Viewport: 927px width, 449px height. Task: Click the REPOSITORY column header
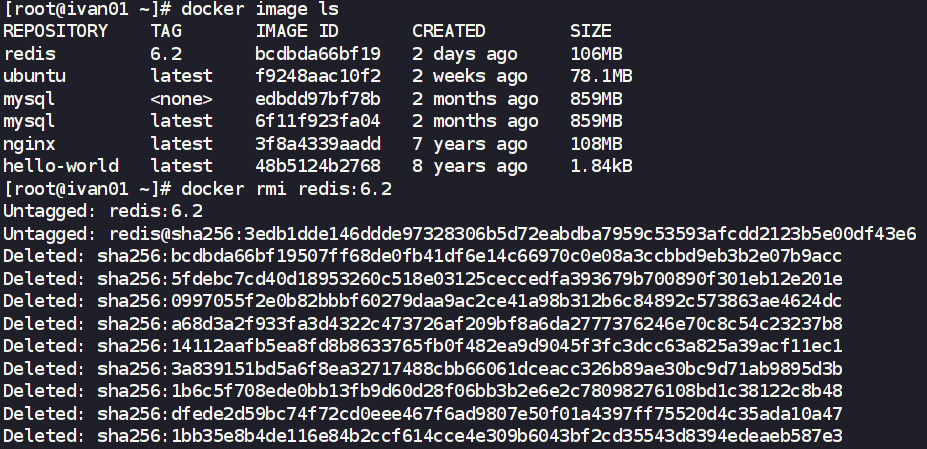pos(56,31)
